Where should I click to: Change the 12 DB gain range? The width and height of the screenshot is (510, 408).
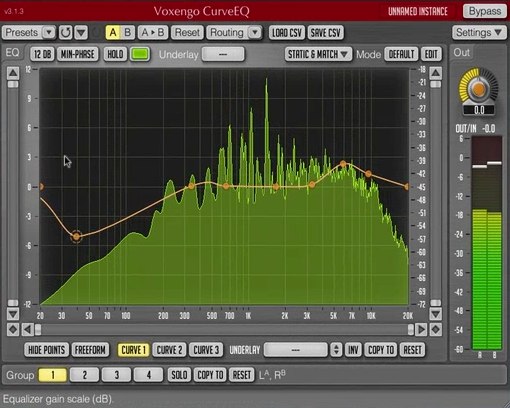click(42, 54)
